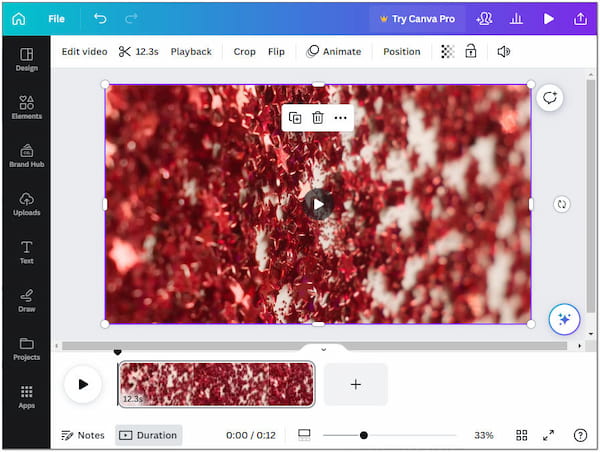The image size is (600, 452).
Task: Play the video on the canvas
Action: [x=318, y=204]
